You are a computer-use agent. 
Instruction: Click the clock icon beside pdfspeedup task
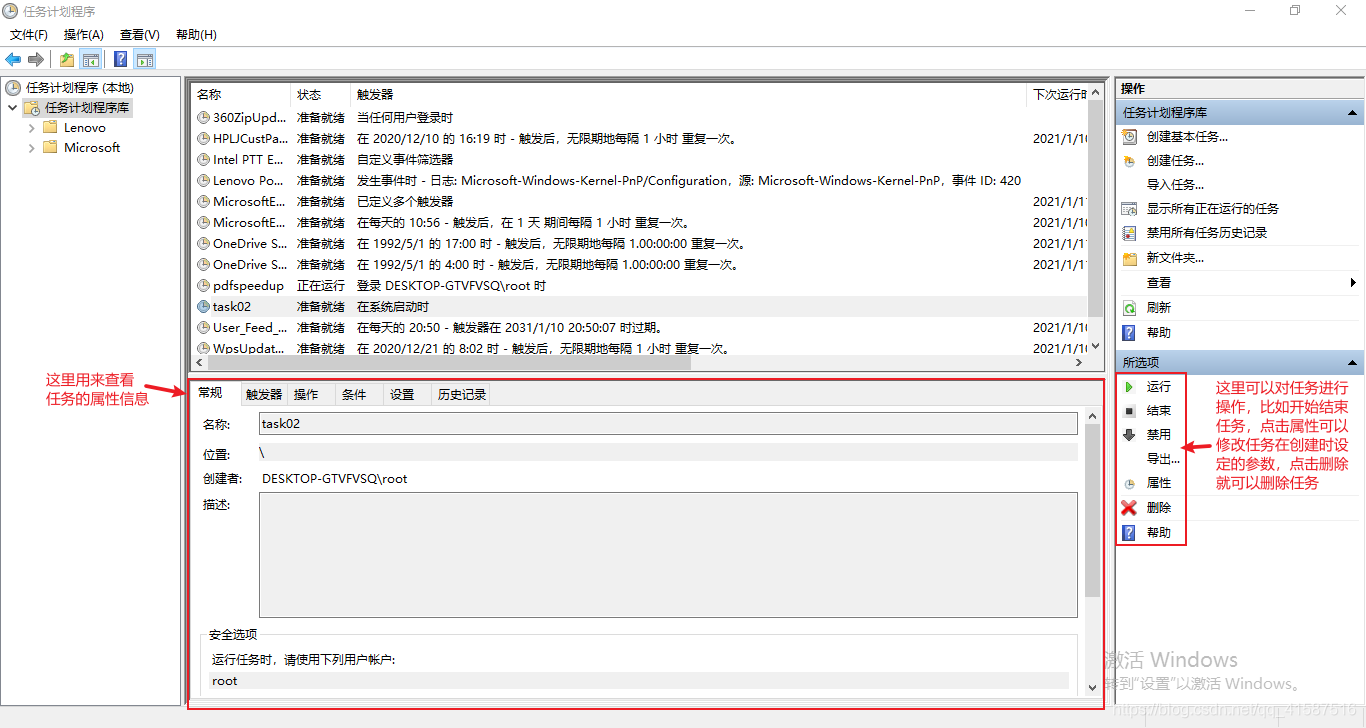204,286
